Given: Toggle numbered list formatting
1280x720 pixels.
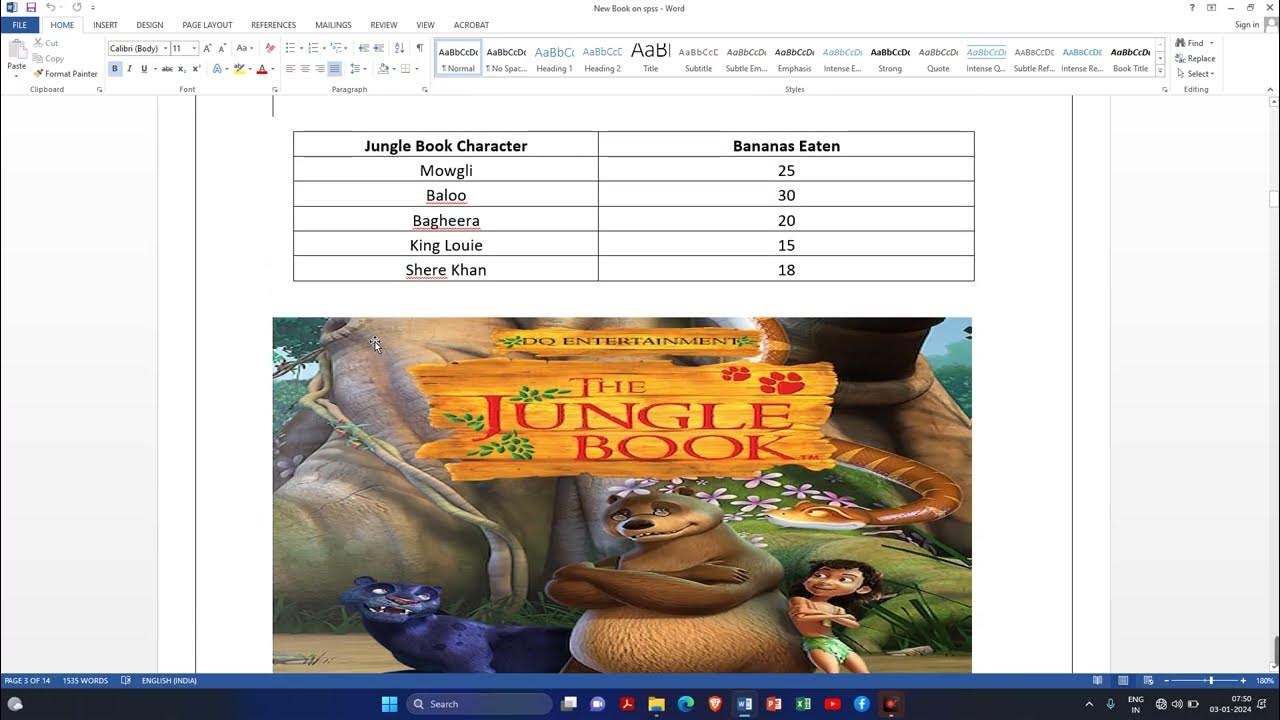Looking at the screenshot, I should 313,48.
